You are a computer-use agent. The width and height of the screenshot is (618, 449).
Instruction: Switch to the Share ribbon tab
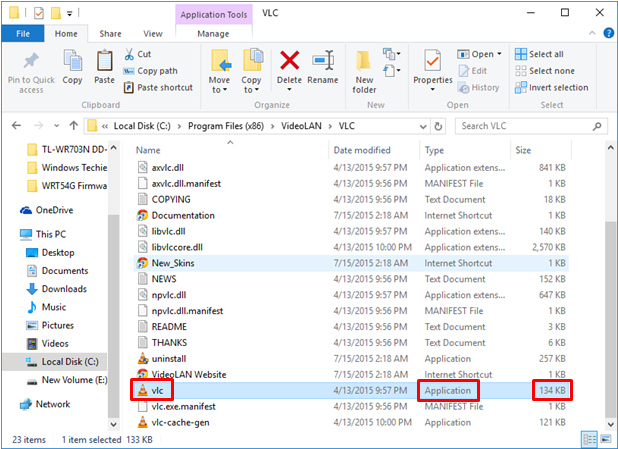110,34
